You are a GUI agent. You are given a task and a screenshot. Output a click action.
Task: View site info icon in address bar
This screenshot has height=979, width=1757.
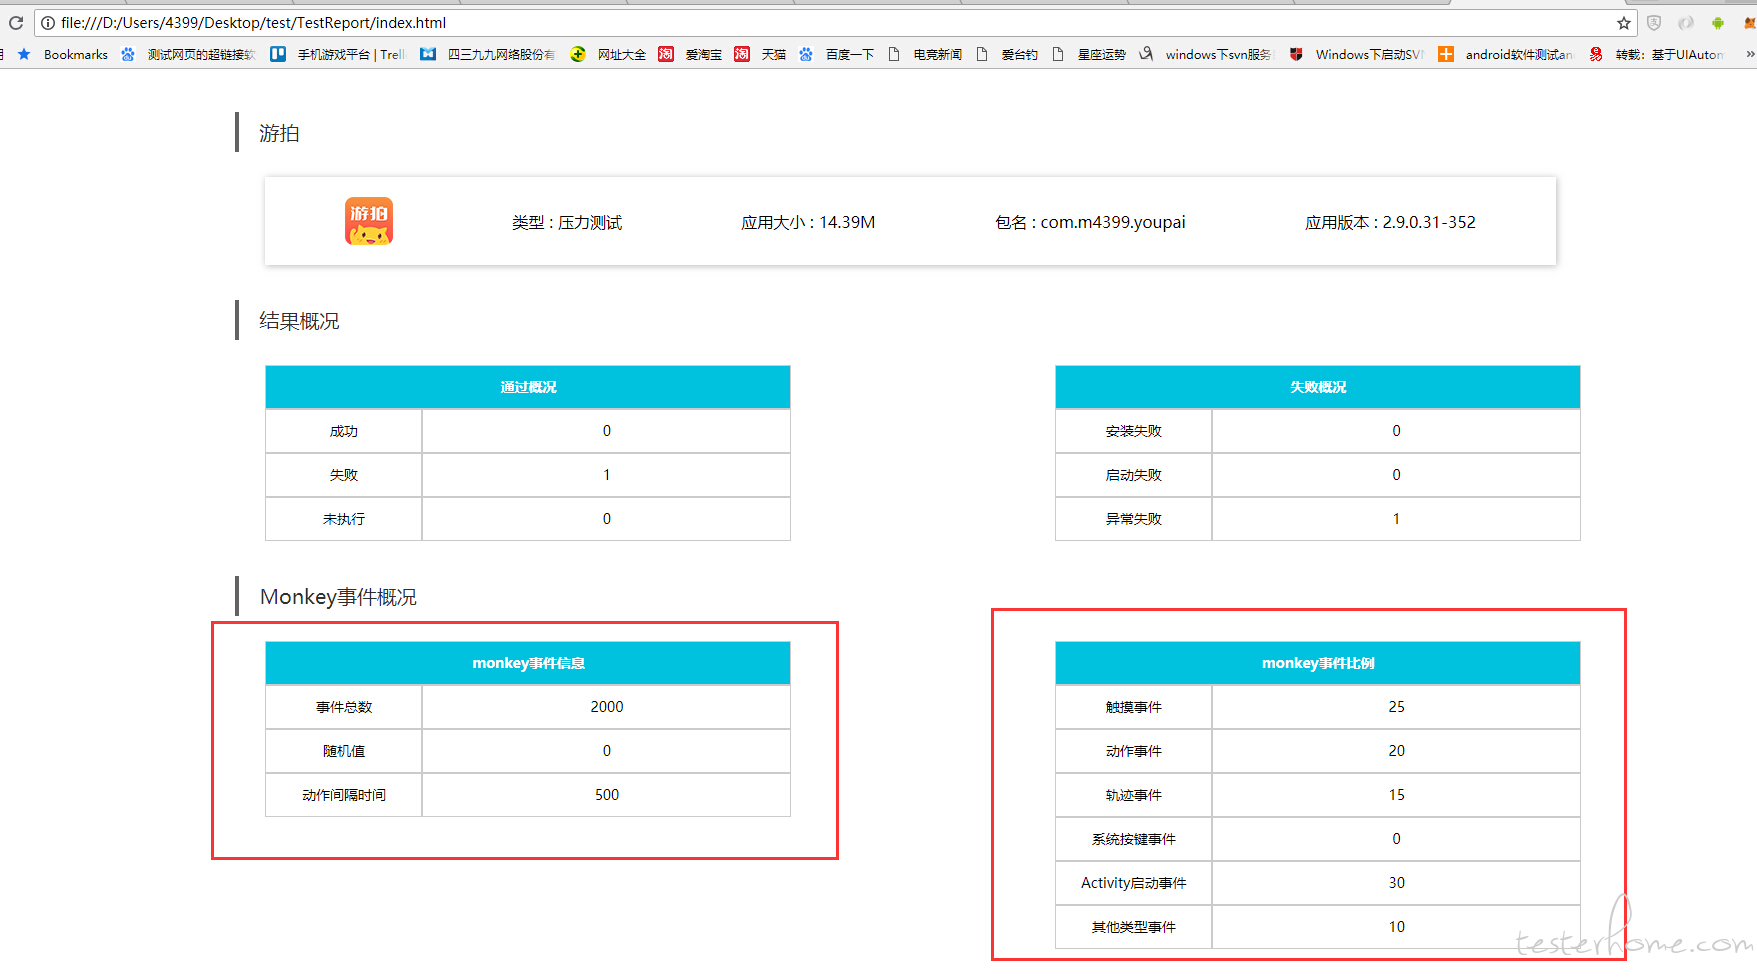[47, 23]
